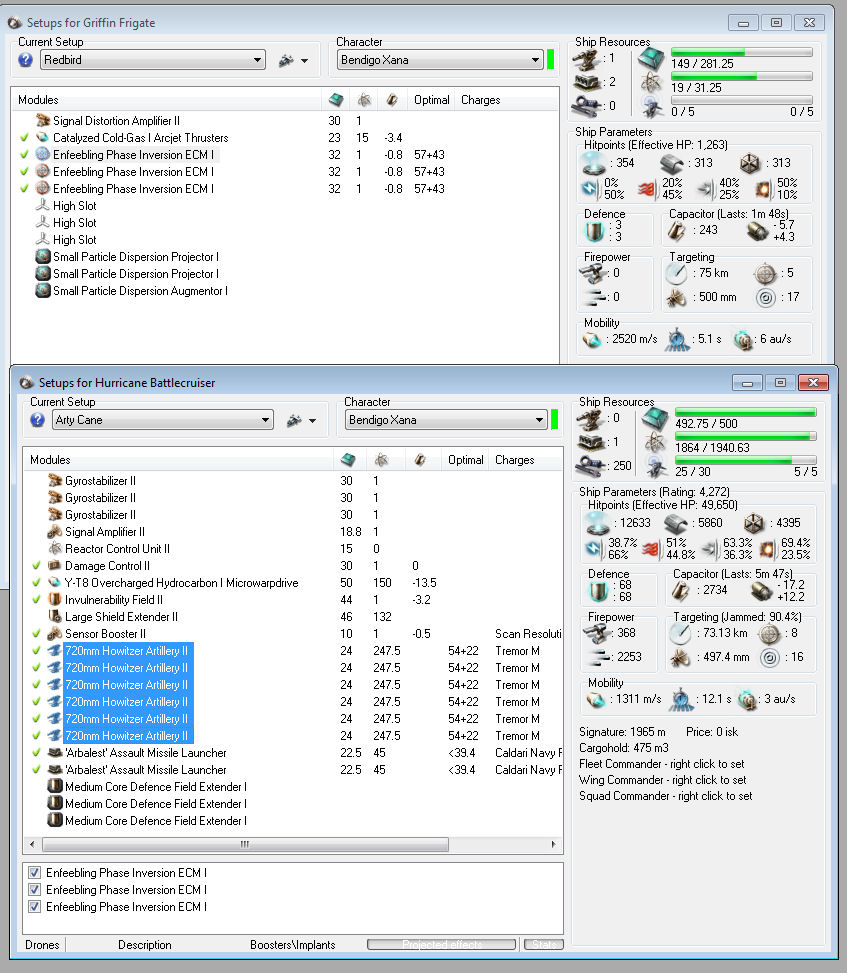Image resolution: width=847 pixels, height=973 pixels.
Task: Click Griffin CPU usage bar 149 / 281.25
Action: tap(742, 53)
